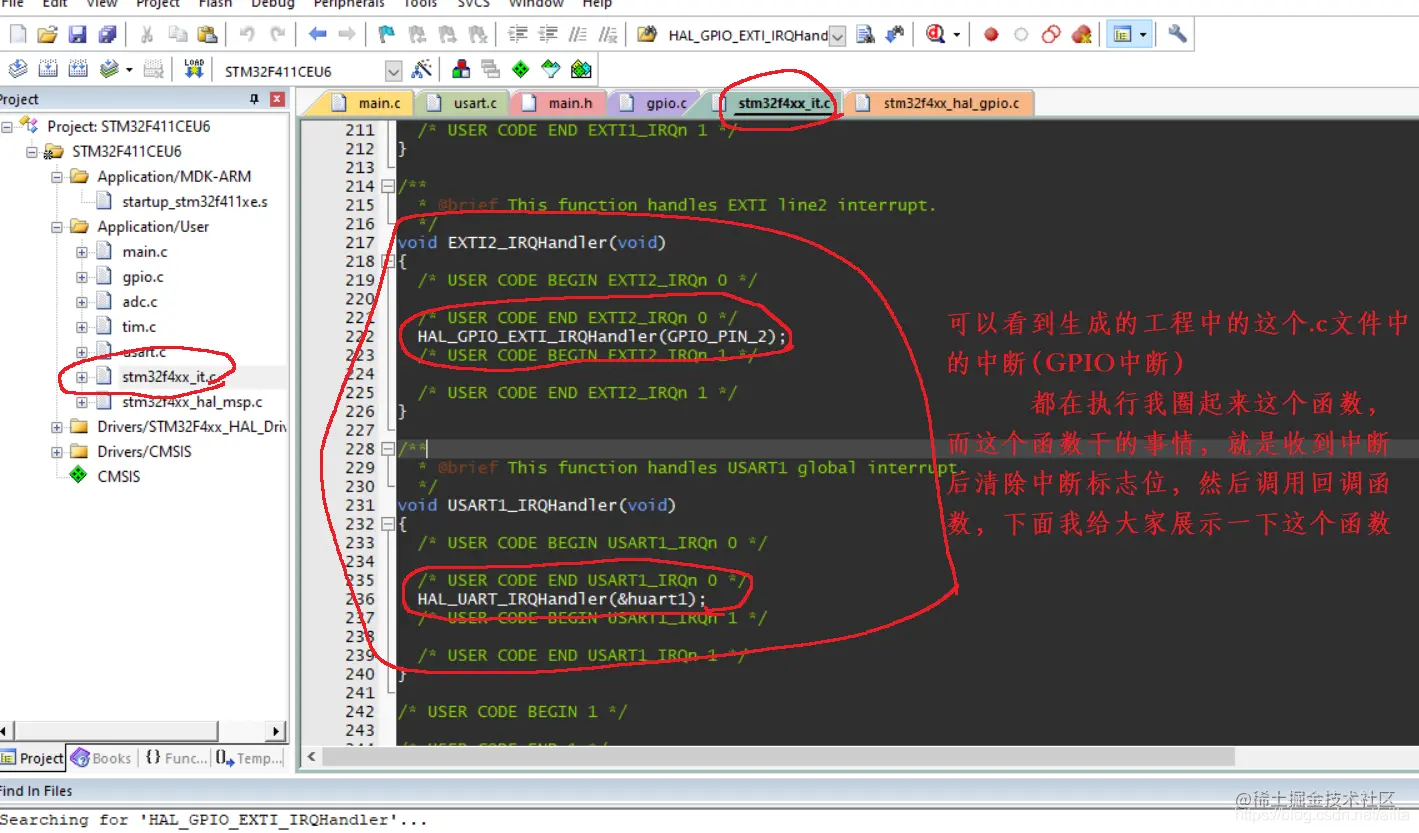
Task: Open the Pack Installer icon
Action: pos(581,69)
